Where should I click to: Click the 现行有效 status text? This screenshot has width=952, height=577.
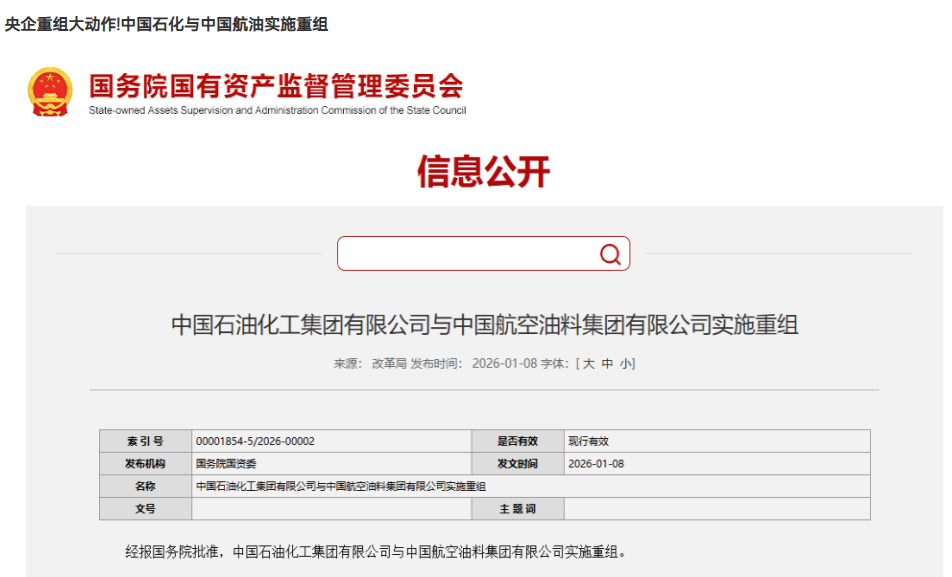pyautogui.click(x=587, y=441)
